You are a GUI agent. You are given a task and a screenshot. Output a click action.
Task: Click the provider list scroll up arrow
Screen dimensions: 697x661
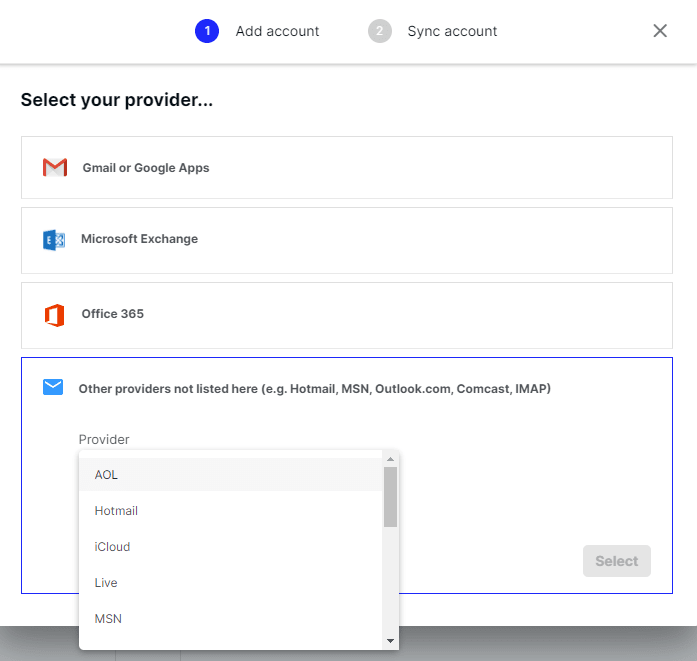[x=390, y=459]
